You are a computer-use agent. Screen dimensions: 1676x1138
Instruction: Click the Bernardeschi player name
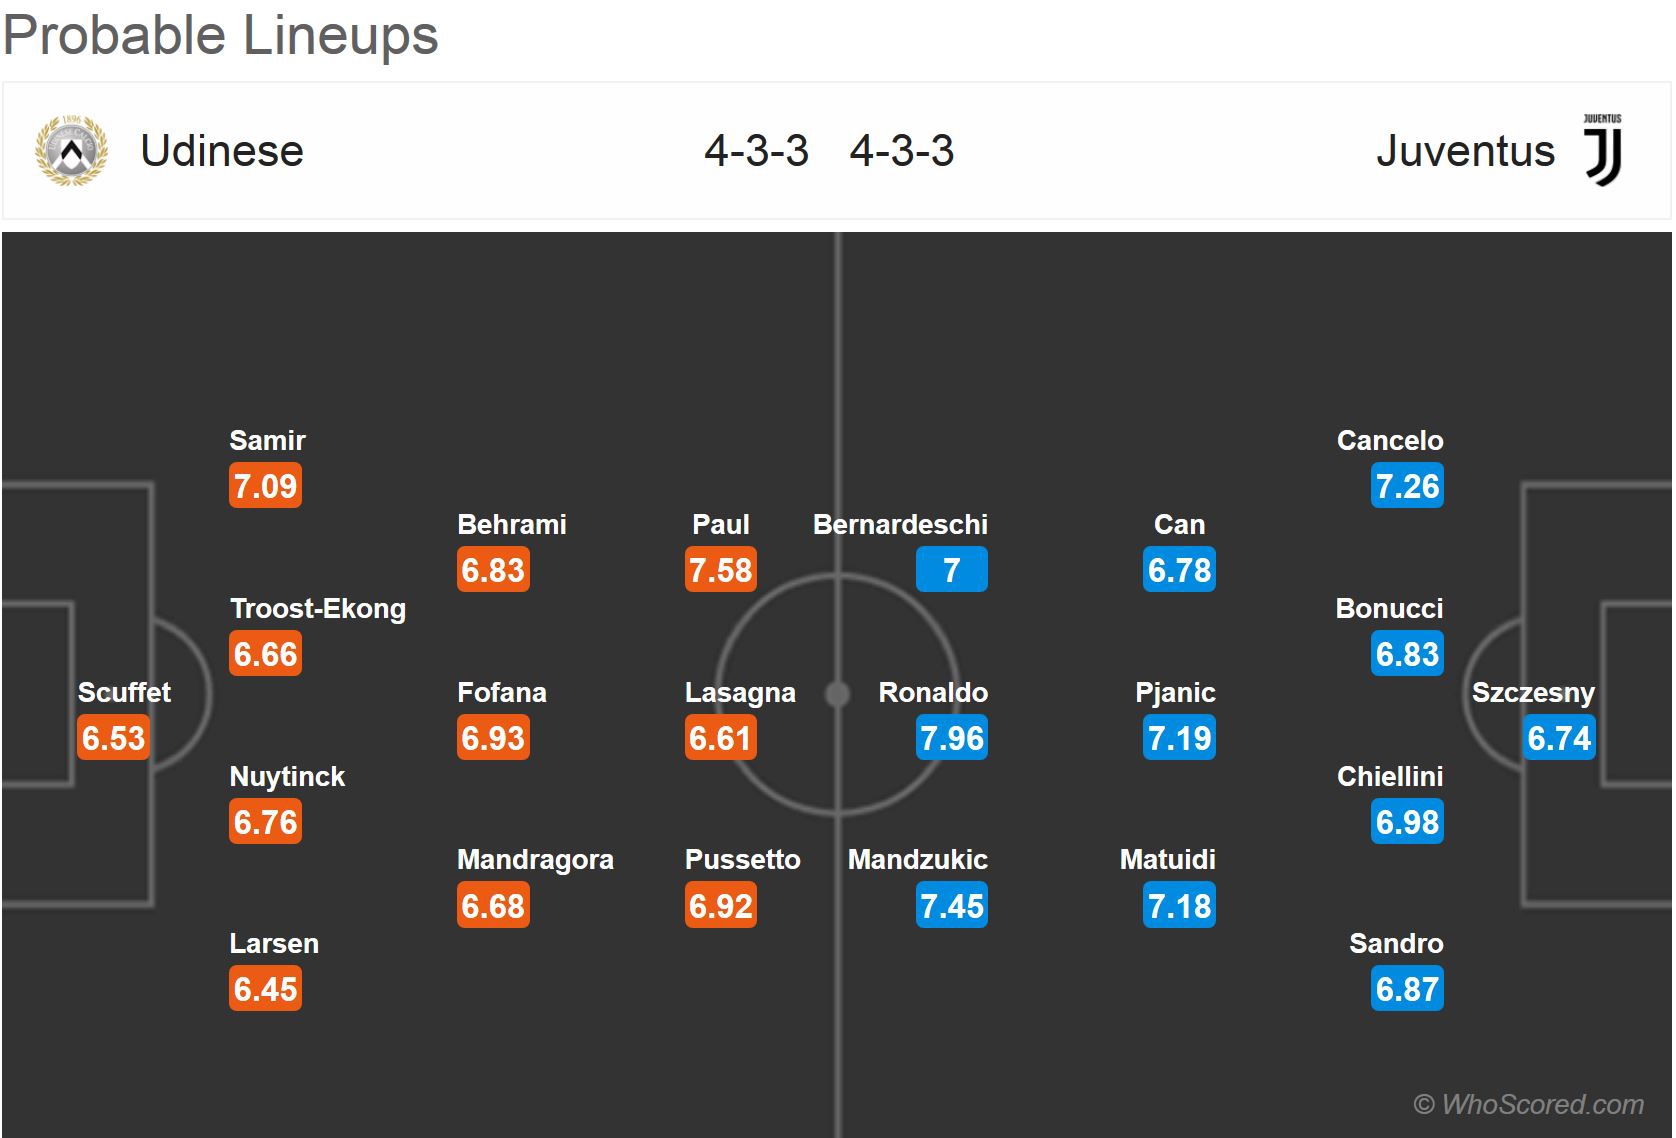900,524
